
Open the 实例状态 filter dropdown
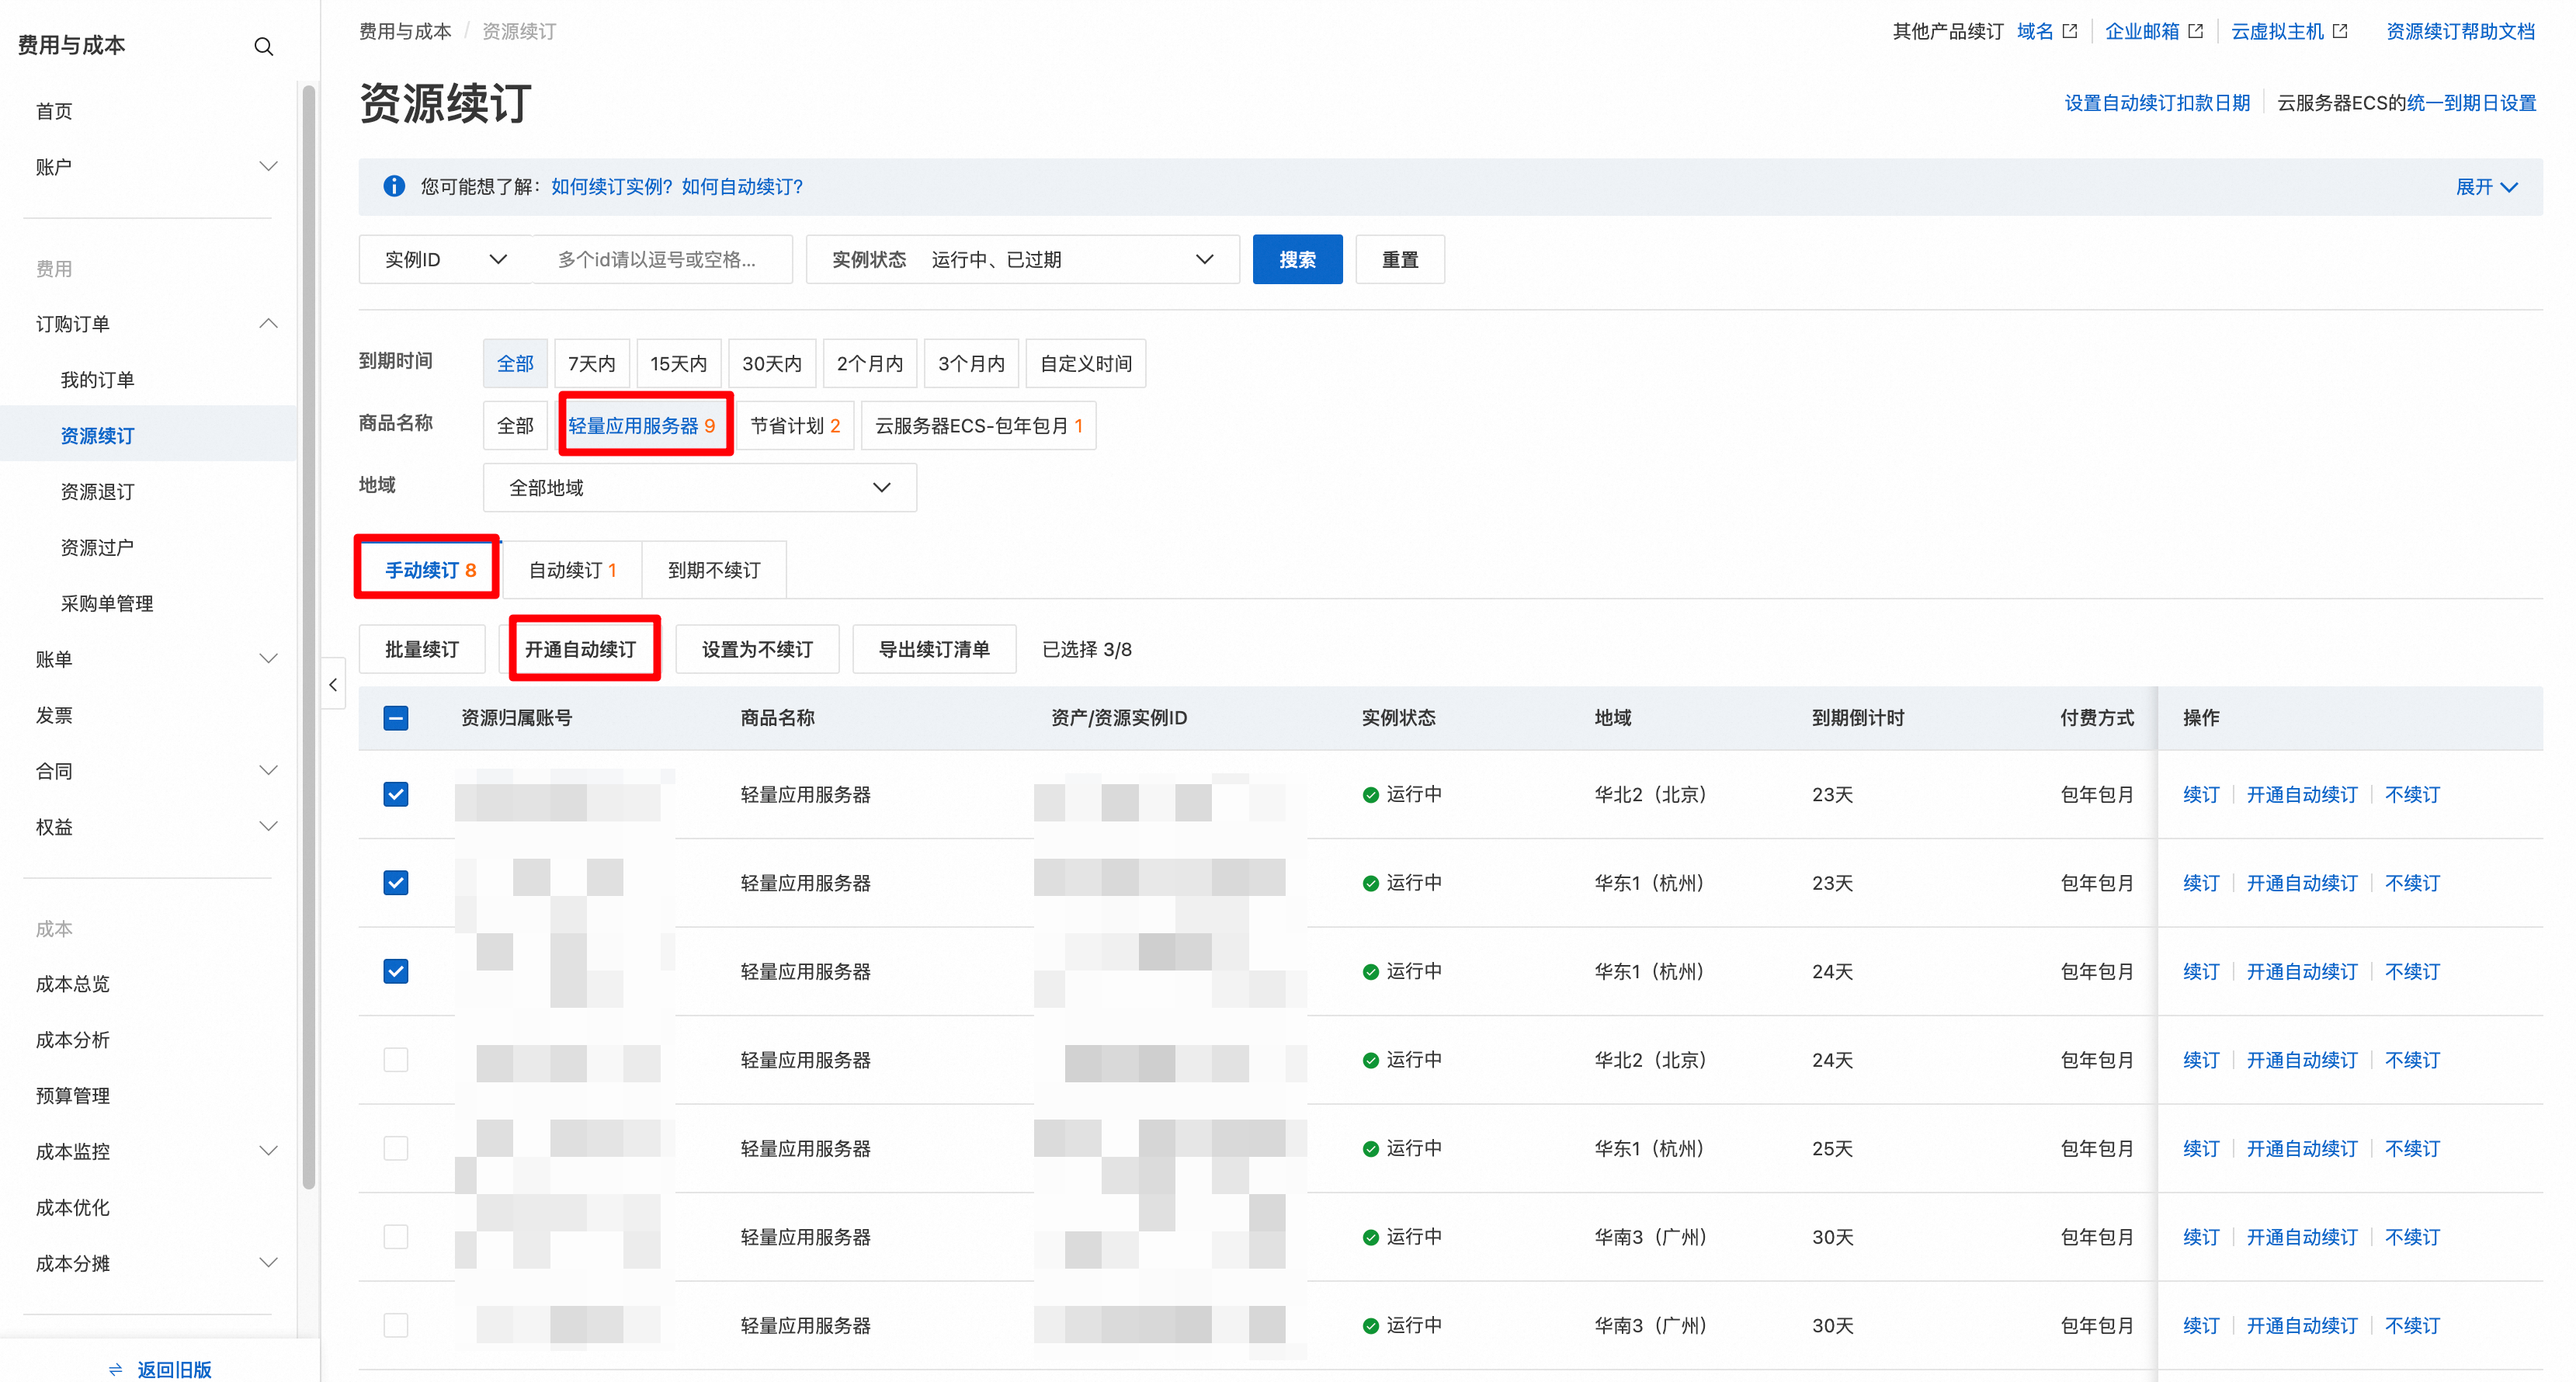point(1022,259)
